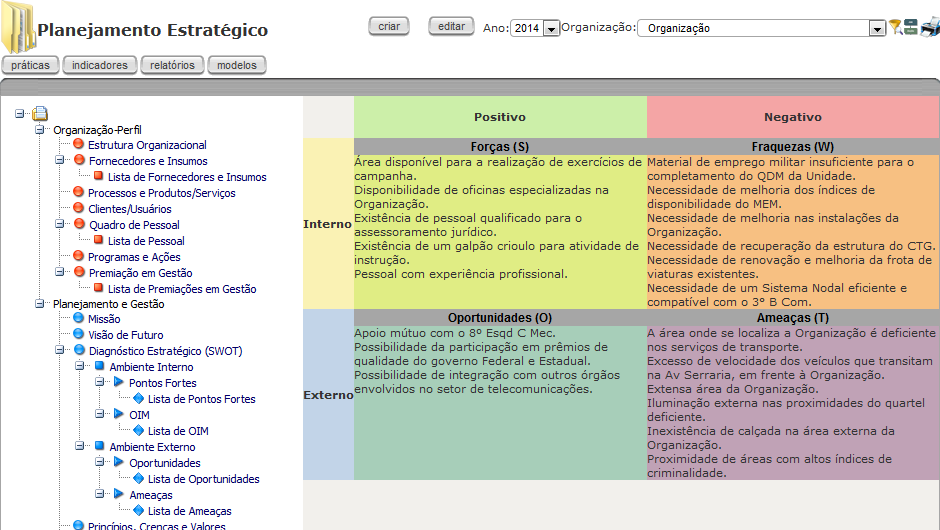Select Princípios, Crenças e Valores item
Viewport: 940px width, 530px height.
[156, 526]
